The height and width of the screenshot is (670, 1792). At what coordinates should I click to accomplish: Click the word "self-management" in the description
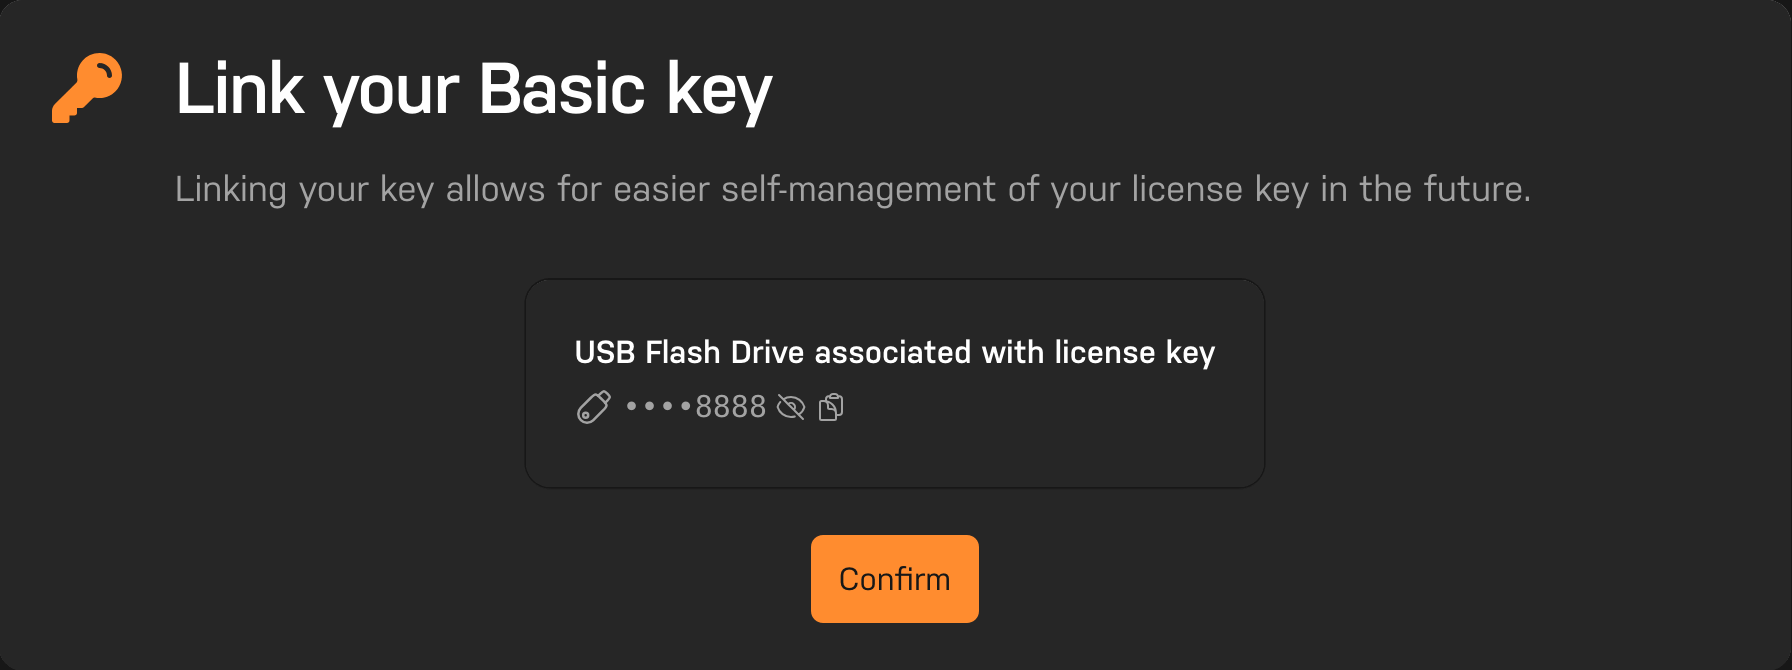tap(858, 189)
